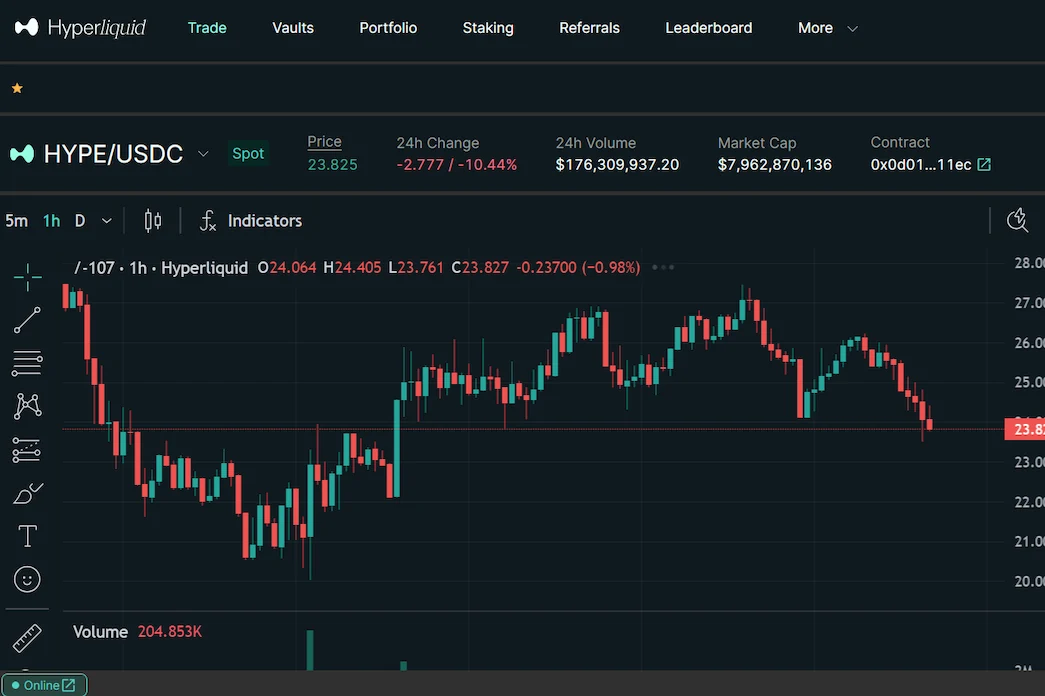Click the price value 23.825
1045x696 pixels.
333,165
